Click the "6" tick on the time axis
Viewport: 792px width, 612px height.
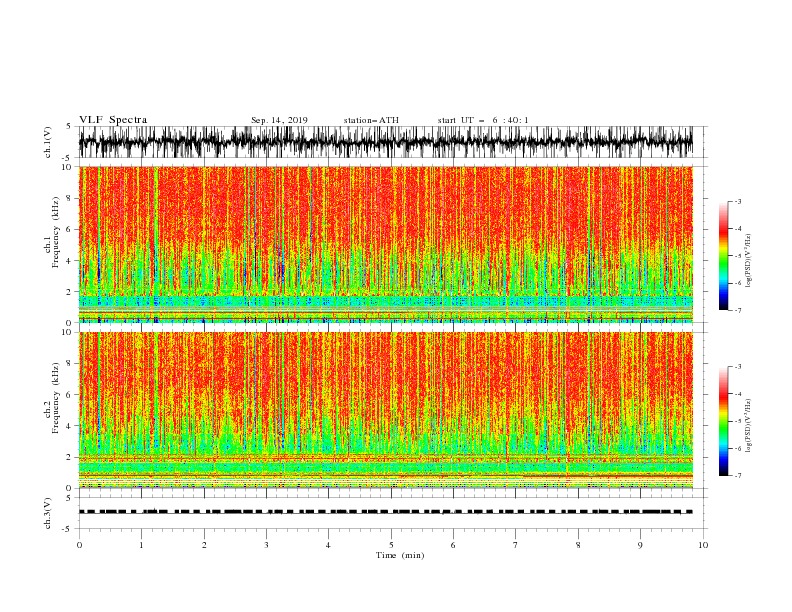click(x=453, y=545)
